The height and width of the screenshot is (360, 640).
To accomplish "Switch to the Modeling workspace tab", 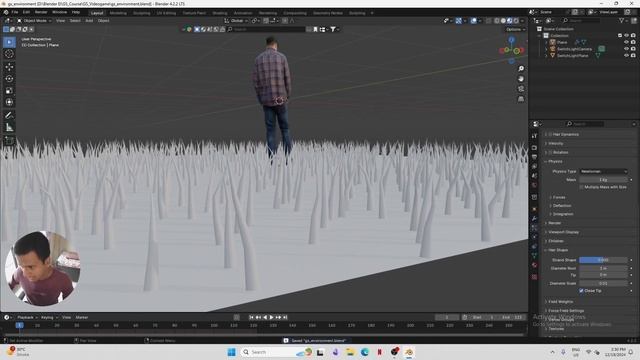I will [x=118, y=13].
